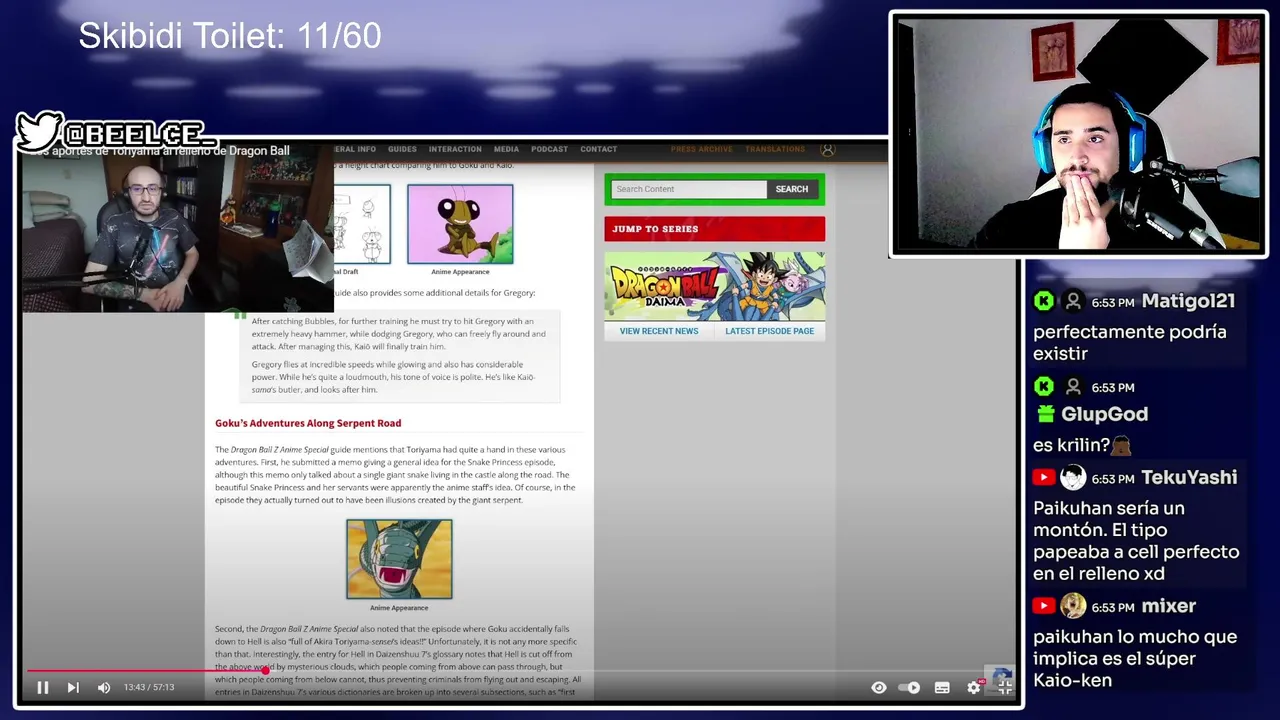Click the Search Content input field
The height and width of the screenshot is (720, 1280).
click(688, 189)
